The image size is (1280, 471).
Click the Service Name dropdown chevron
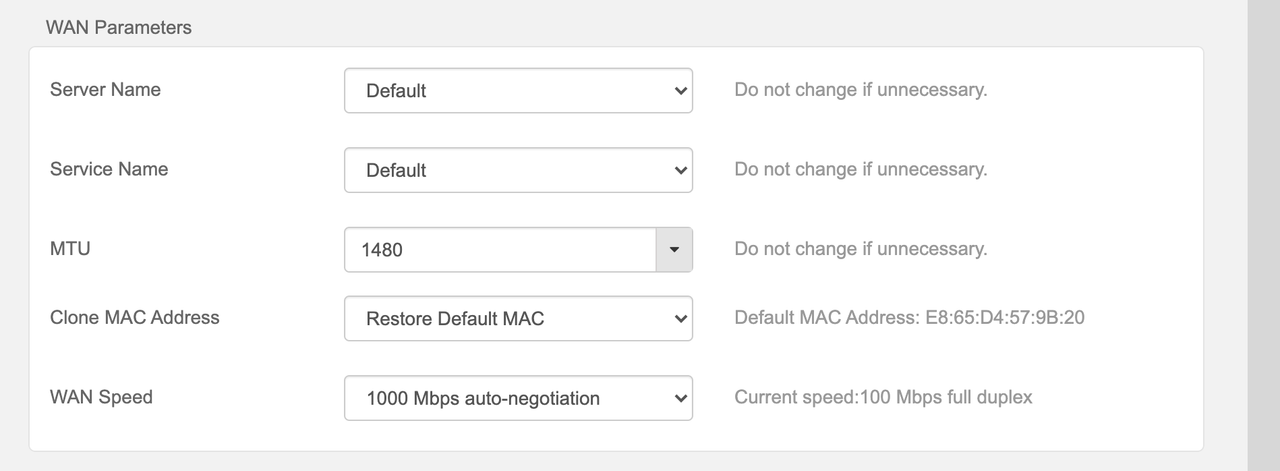681,170
